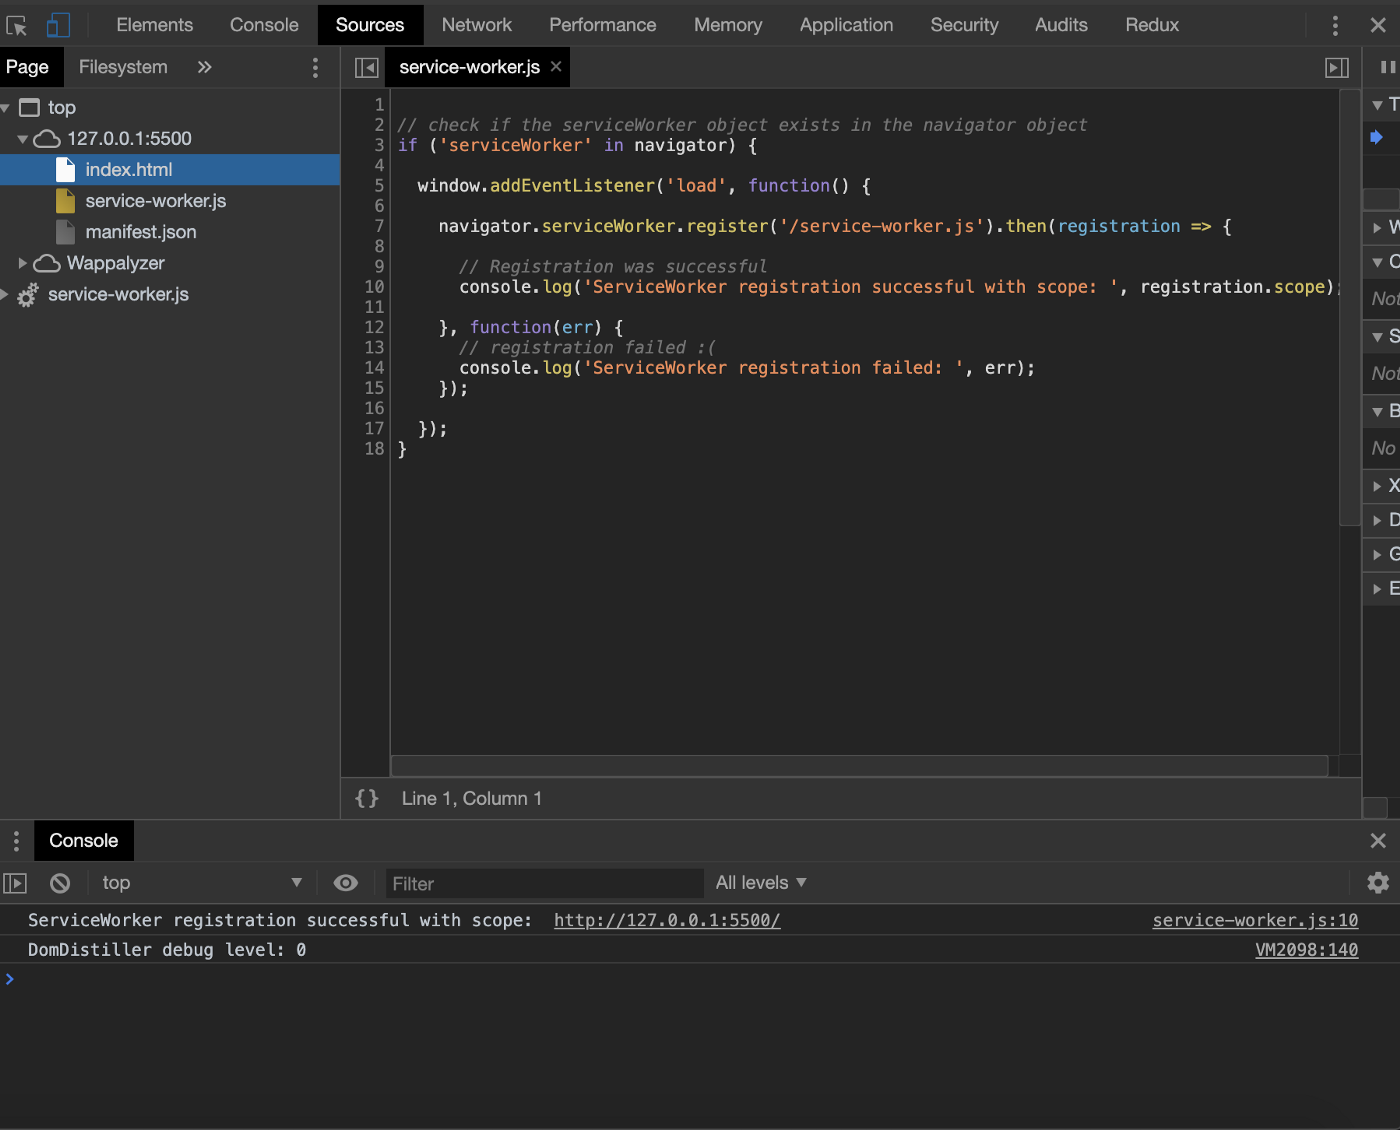Viewport: 1400px width, 1130px height.
Task: Open console settings gear
Action: (x=1378, y=883)
